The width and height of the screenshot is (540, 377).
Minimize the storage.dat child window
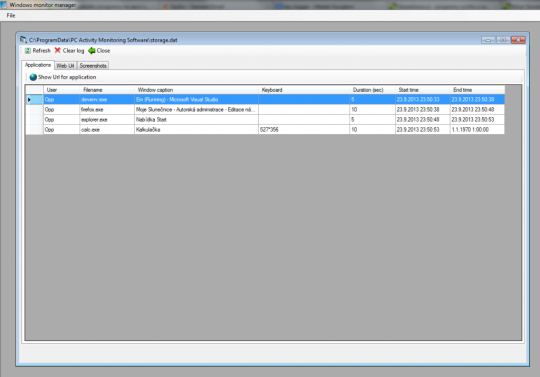click(488, 40)
